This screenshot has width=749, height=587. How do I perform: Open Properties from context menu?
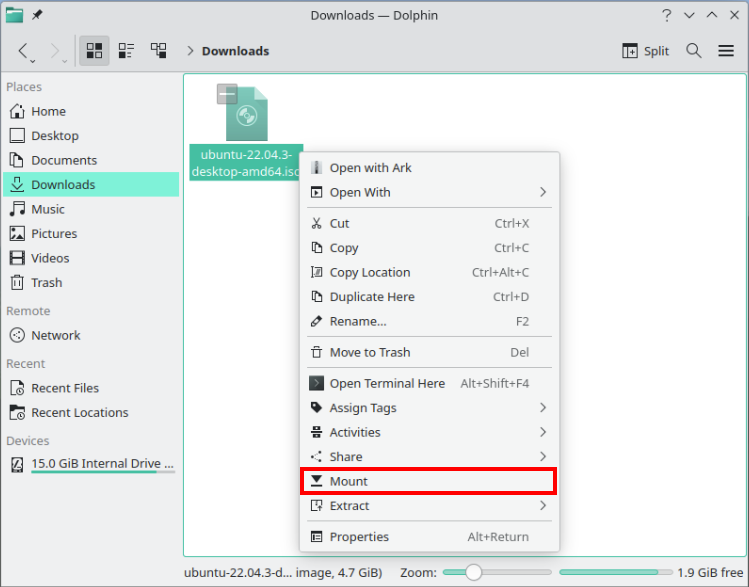click(x=429, y=537)
